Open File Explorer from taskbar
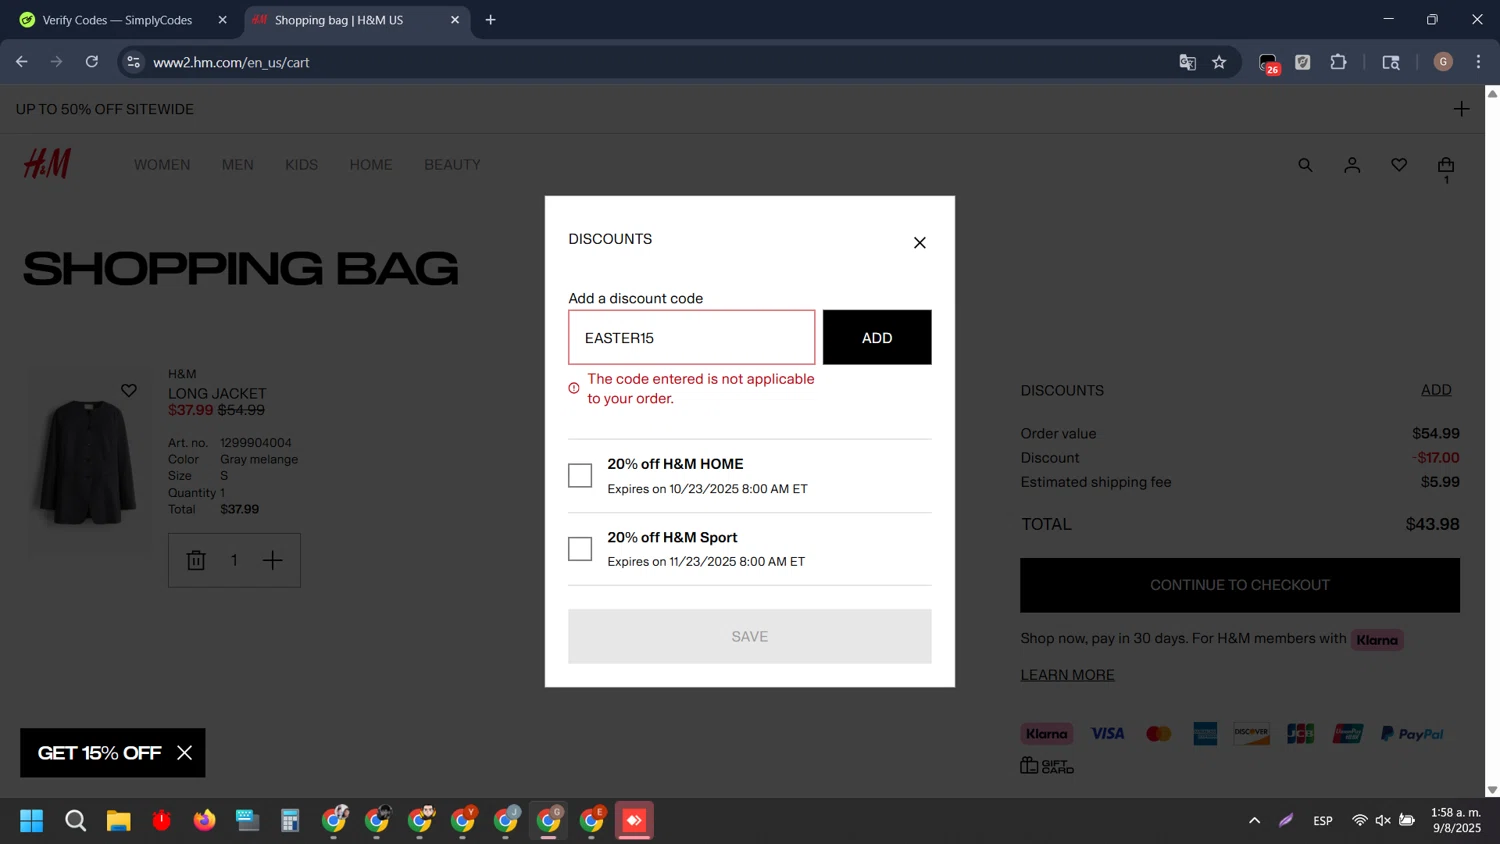 coord(119,821)
